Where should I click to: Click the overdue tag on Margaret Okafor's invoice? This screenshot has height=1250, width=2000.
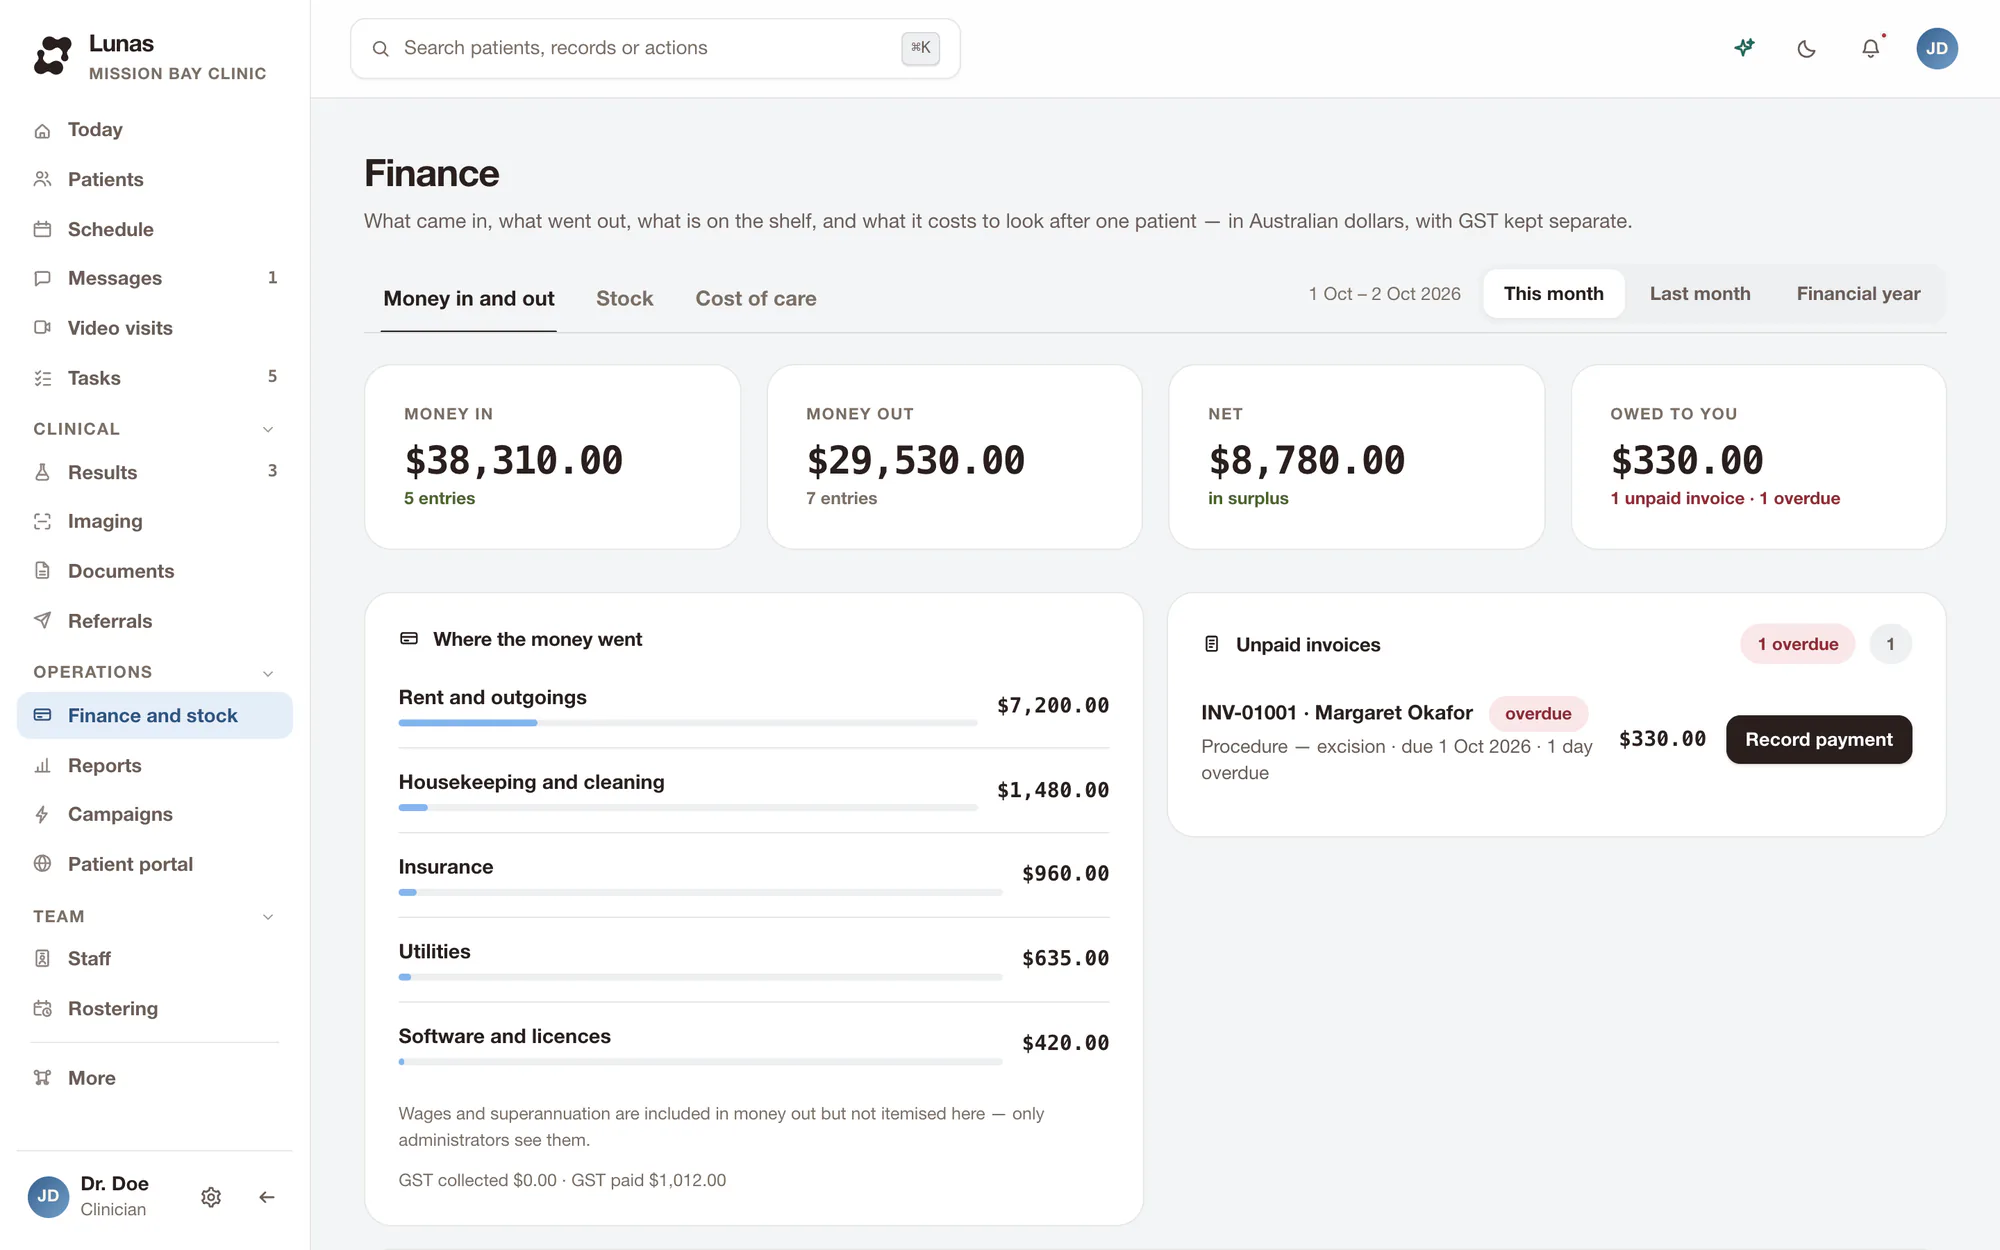(1538, 714)
